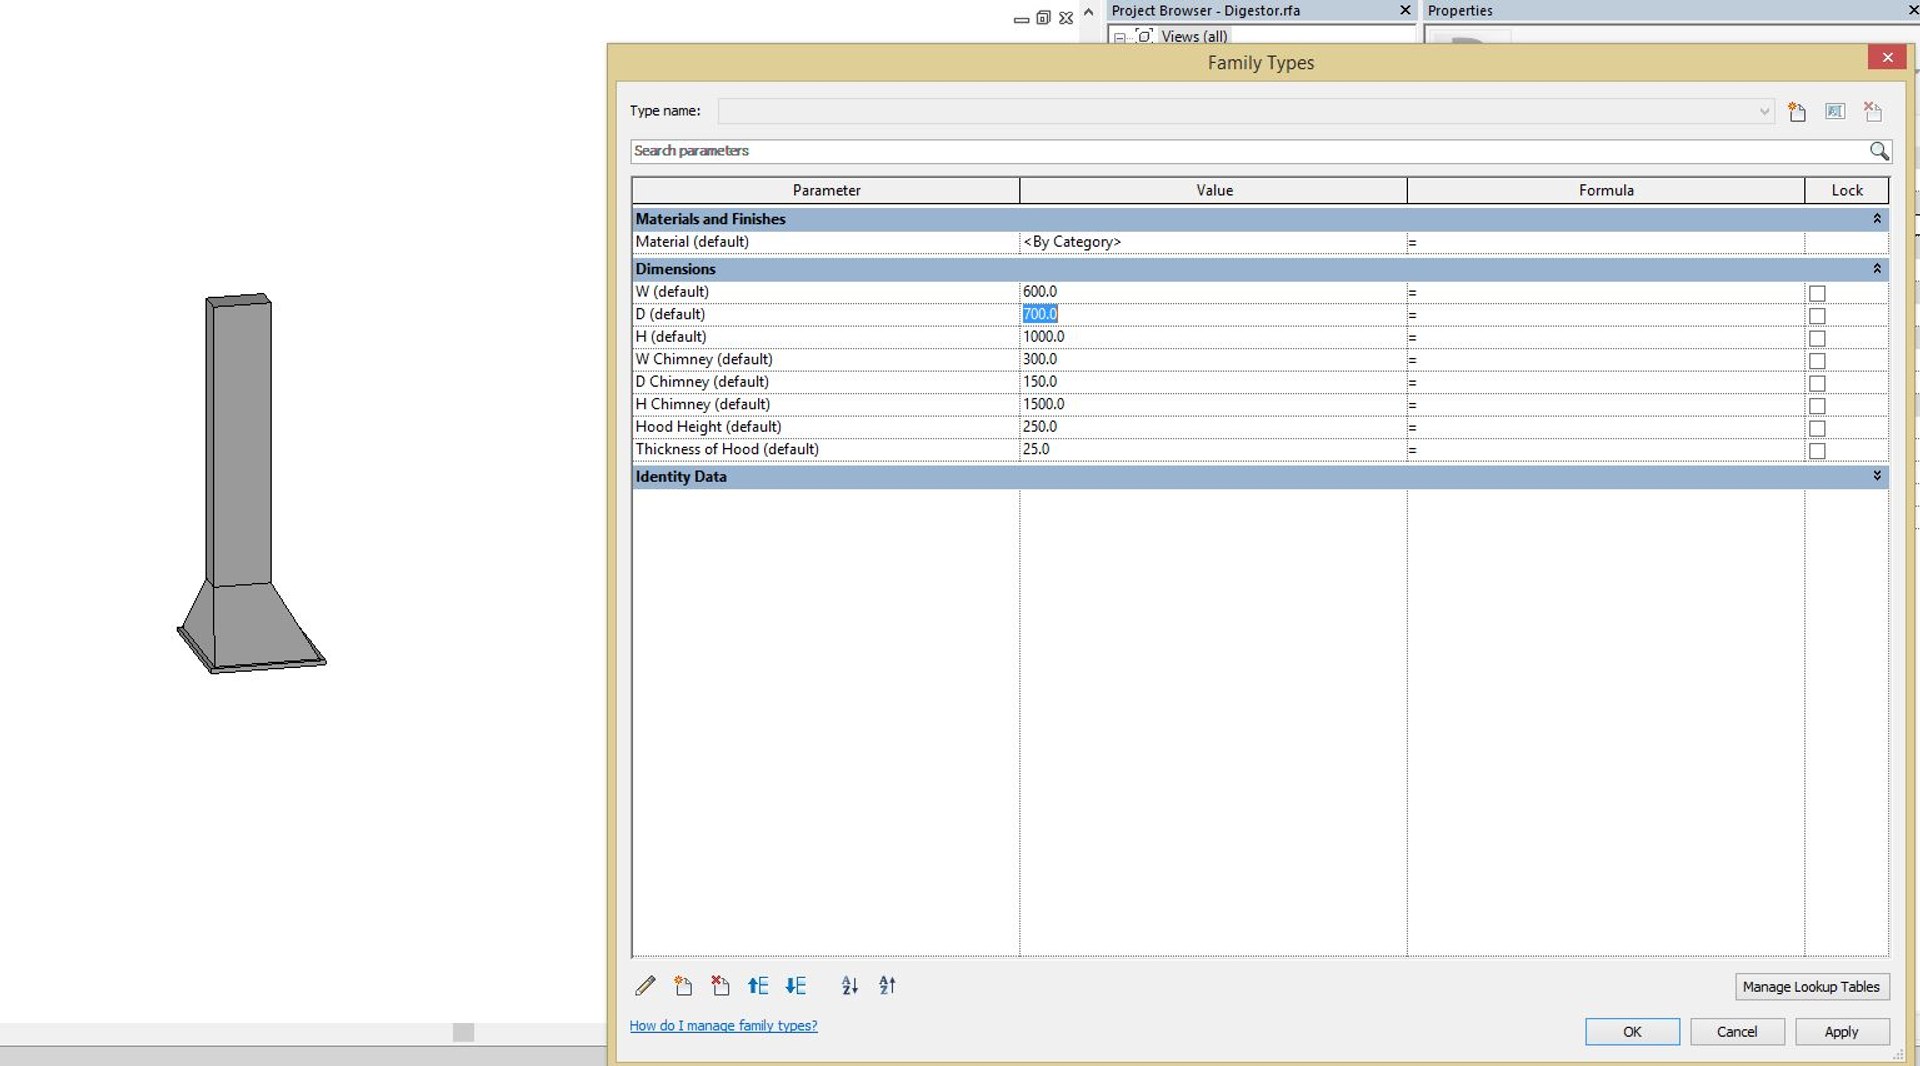1920x1066 pixels.
Task: Toggle the lock checkbox for D (default)
Action: pyautogui.click(x=1817, y=316)
